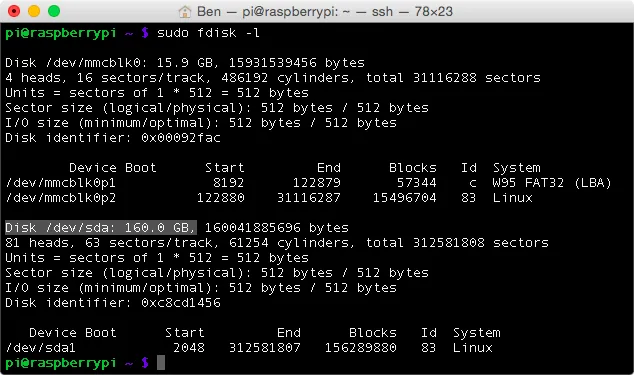Click '4 heads, 16 sectors/track' text
The height and width of the screenshot is (375, 634).
click(x=108, y=78)
